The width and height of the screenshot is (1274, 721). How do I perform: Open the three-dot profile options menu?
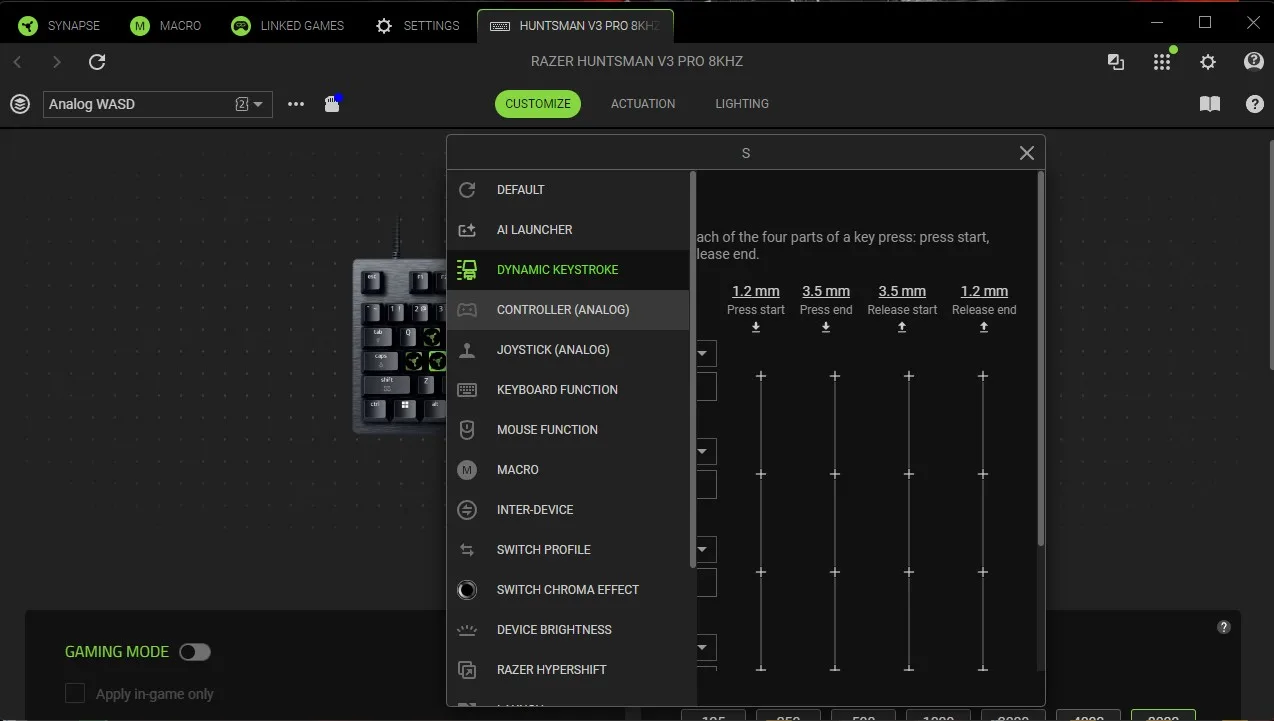(296, 104)
